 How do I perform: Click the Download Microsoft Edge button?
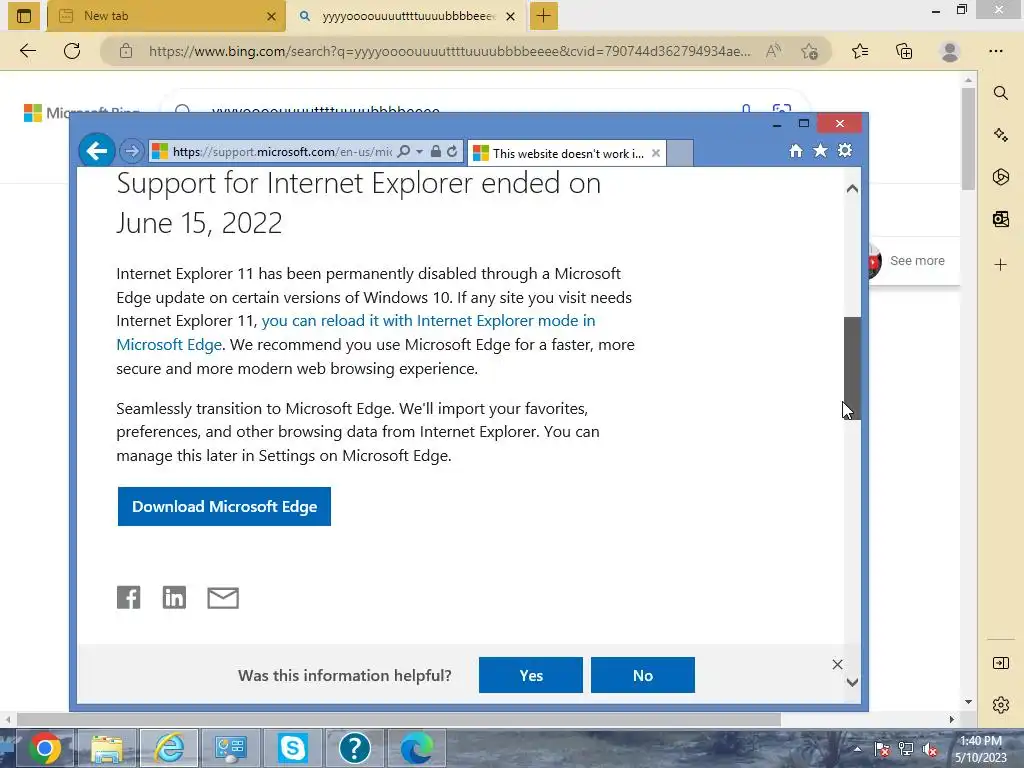(x=224, y=506)
